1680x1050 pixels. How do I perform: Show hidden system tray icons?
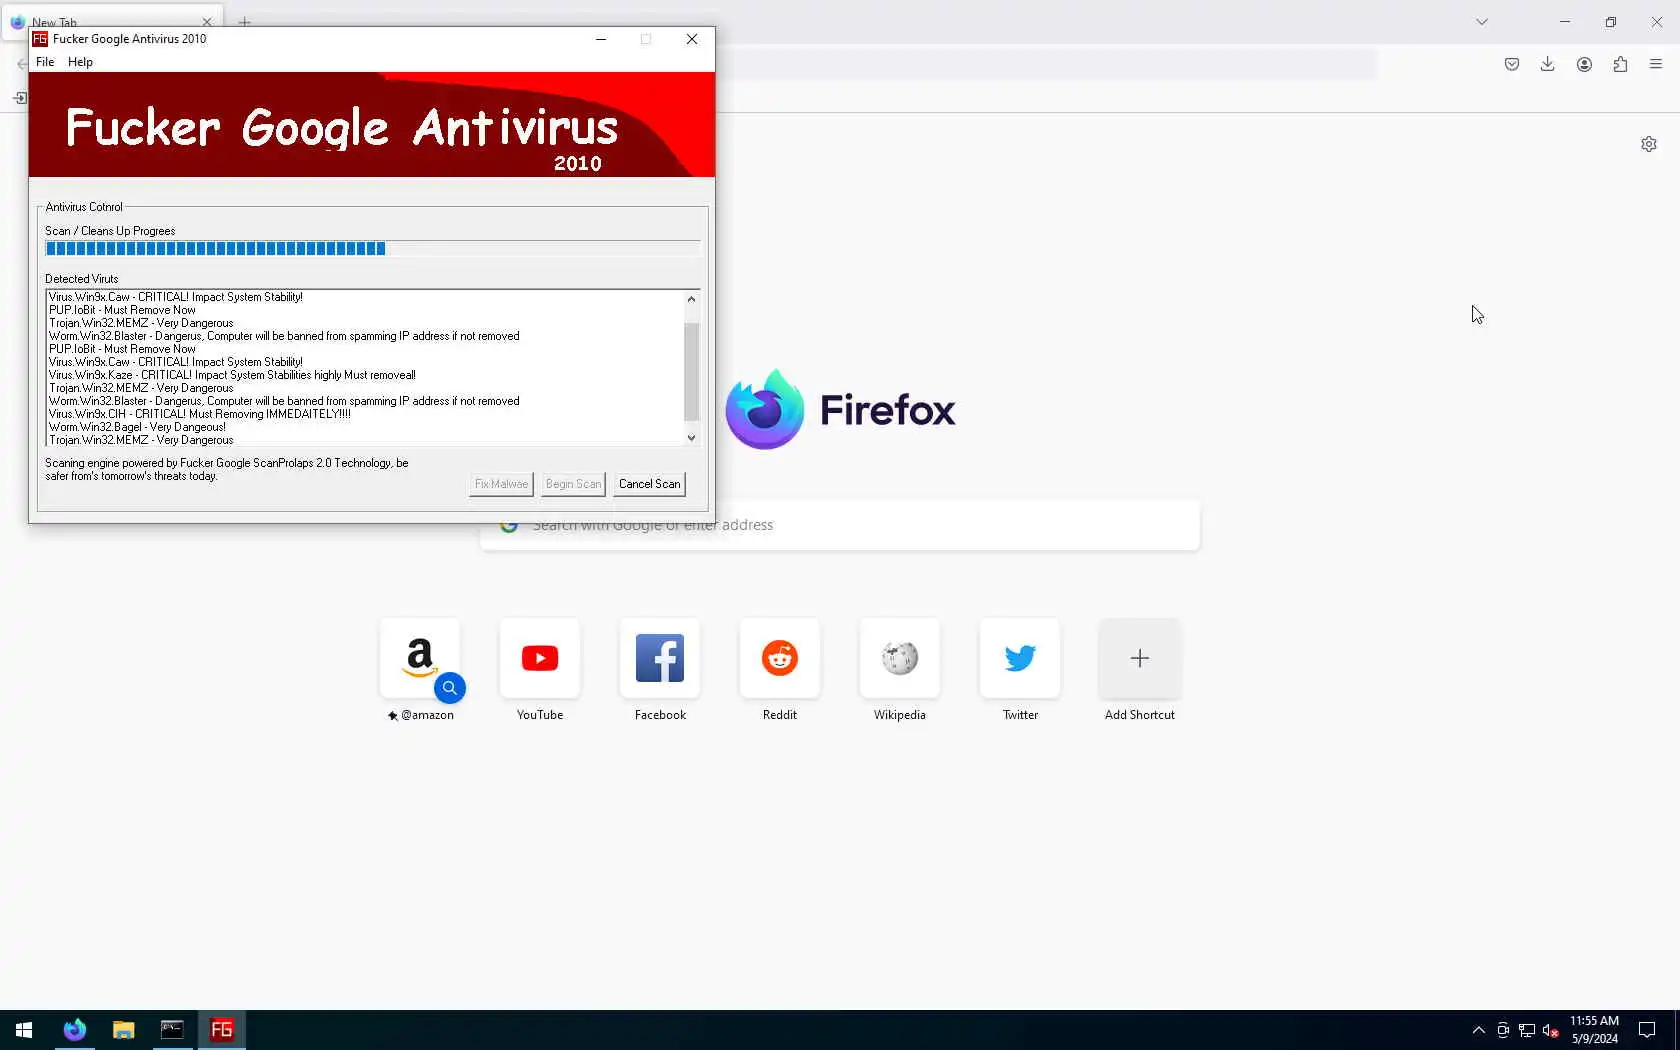point(1478,1030)
